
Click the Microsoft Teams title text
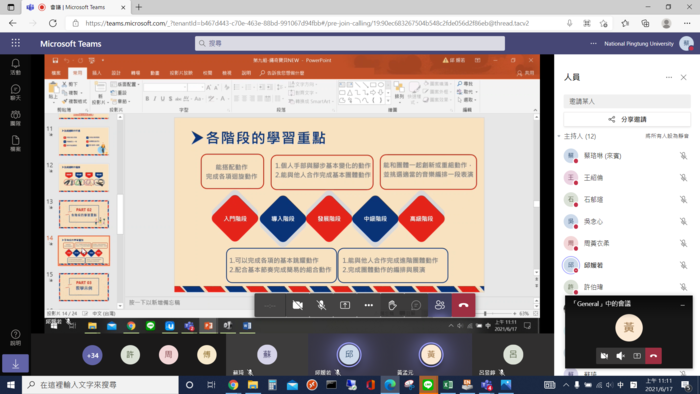[x=71, y=44]
